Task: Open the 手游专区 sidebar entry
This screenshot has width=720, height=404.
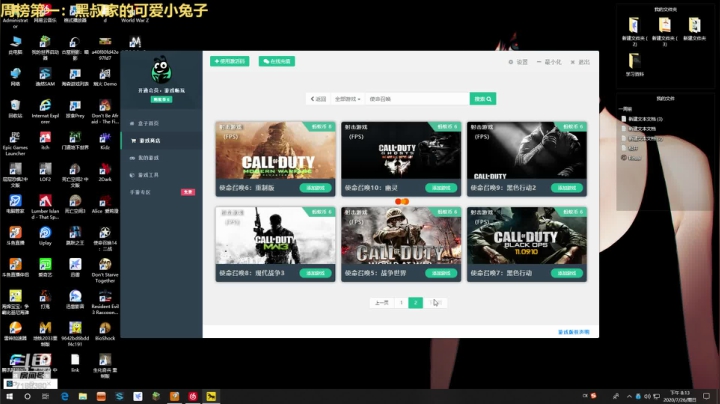Action: pyautogui.click(x=161, y=192)
